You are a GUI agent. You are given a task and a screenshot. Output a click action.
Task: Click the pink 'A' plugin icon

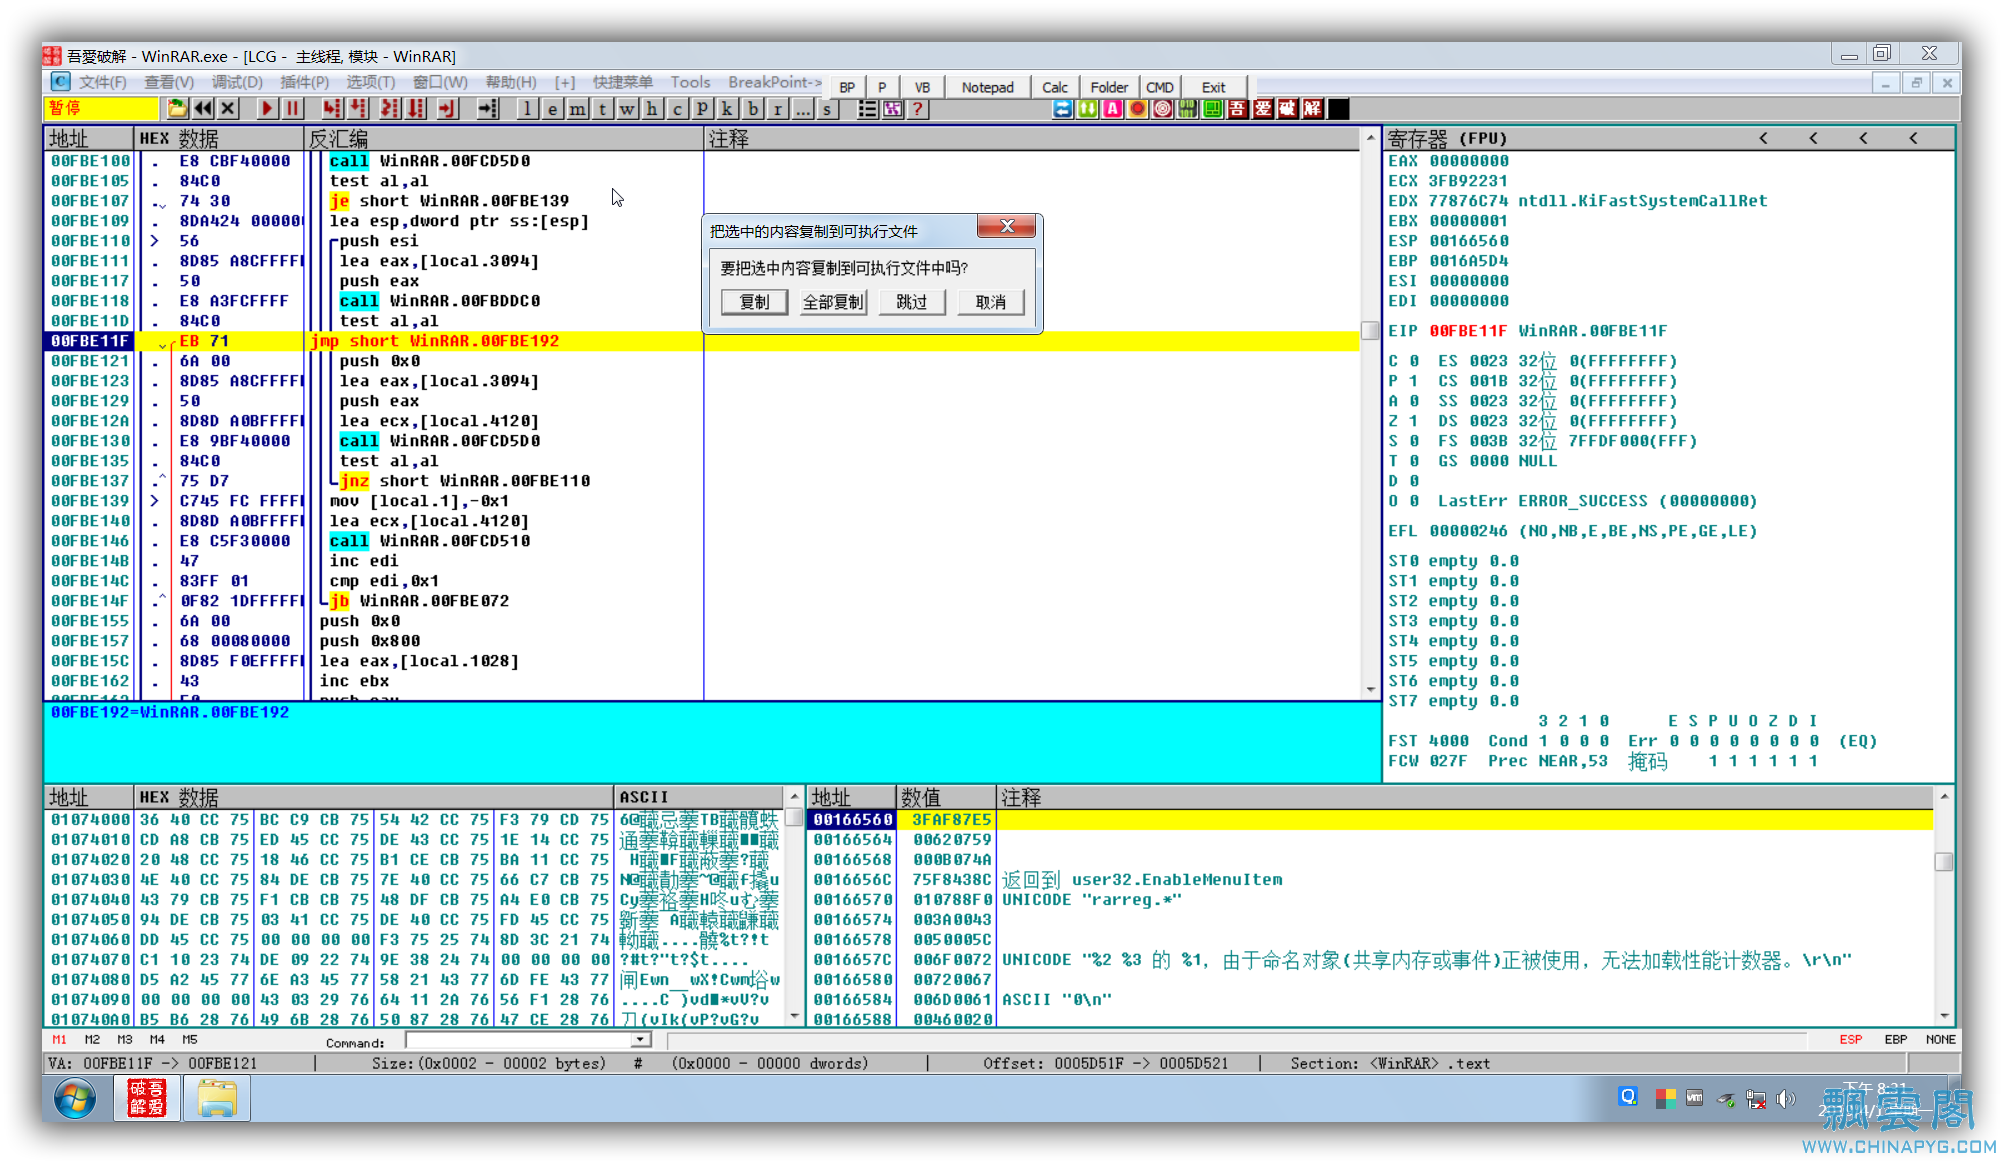click(1112, 109)
